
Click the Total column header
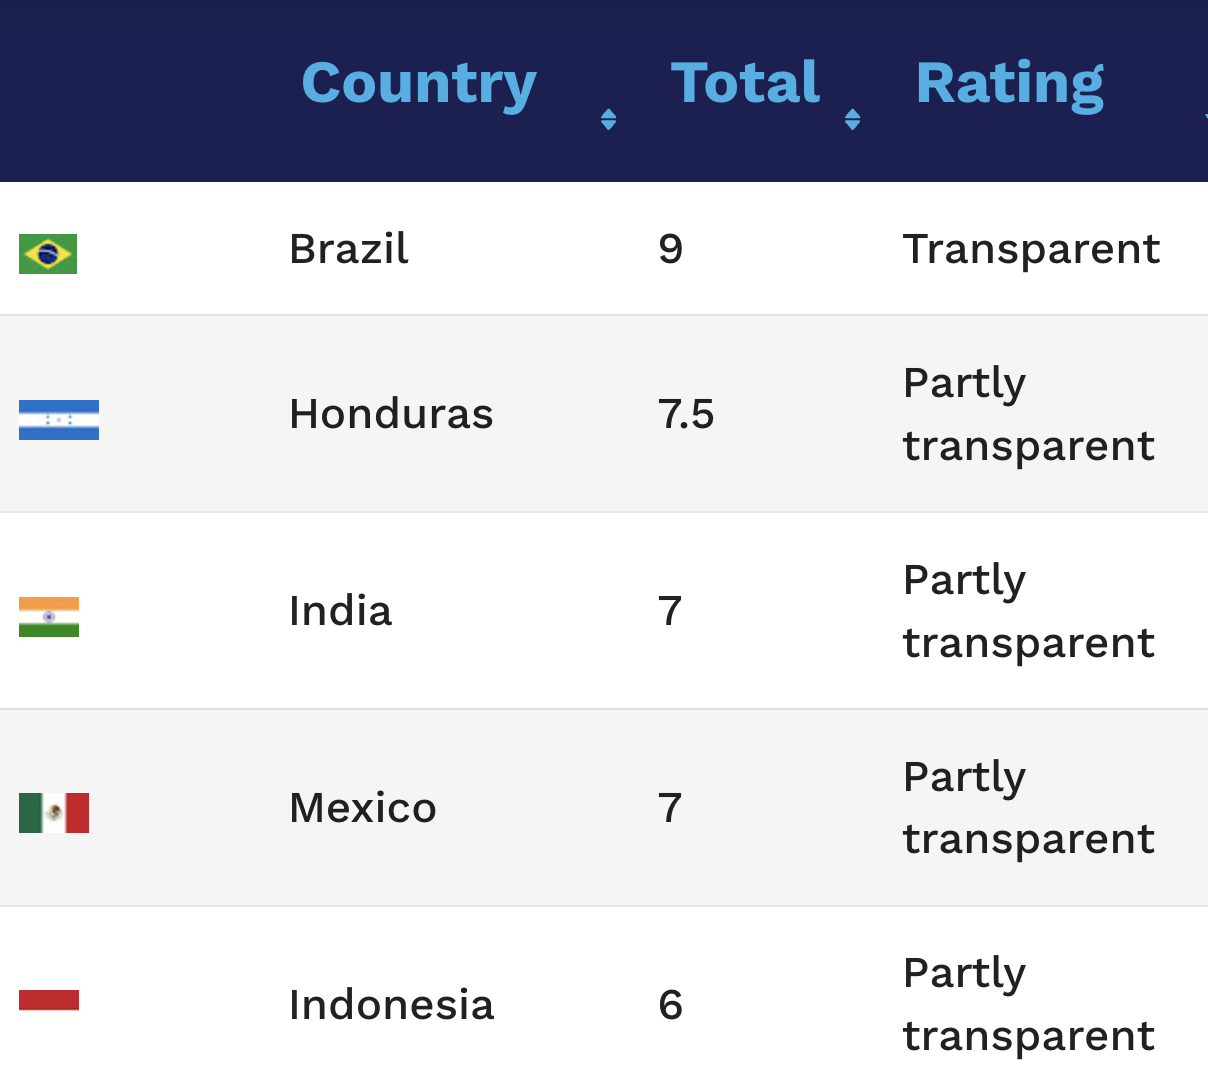pyautogui.click(x=745, y=83)
